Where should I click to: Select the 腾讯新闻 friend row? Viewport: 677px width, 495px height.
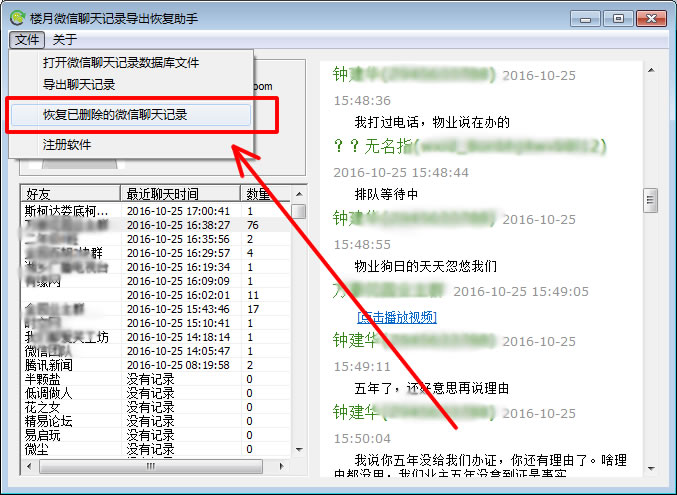(156, 365)
